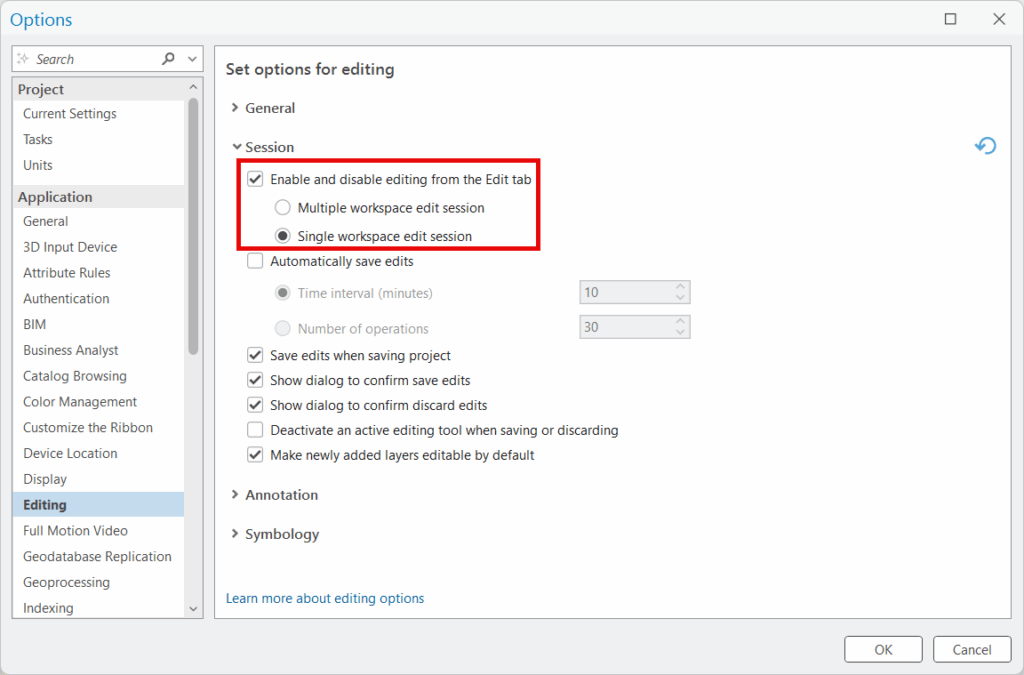Uncheck Enable and disable editing from Edit tab

(x=255, y=180)
